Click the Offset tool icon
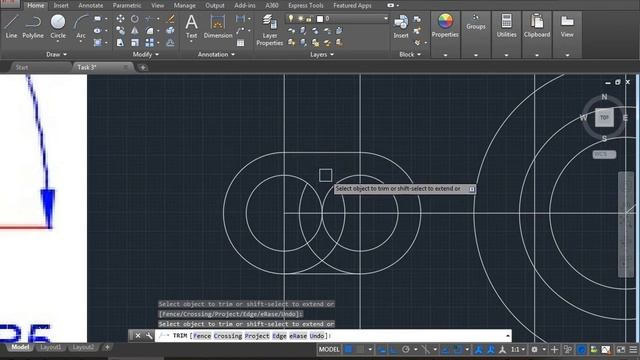Image resolution: width=640 pixels, height=360 pixels. tap(171, 42)
